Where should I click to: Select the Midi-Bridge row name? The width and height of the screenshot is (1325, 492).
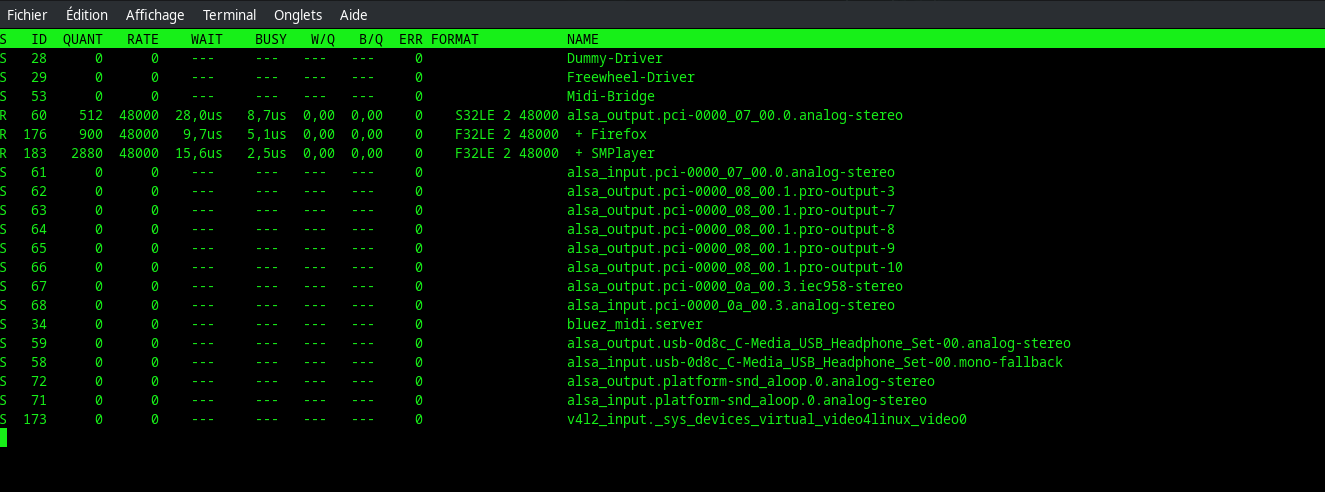[x=611, y=97]
